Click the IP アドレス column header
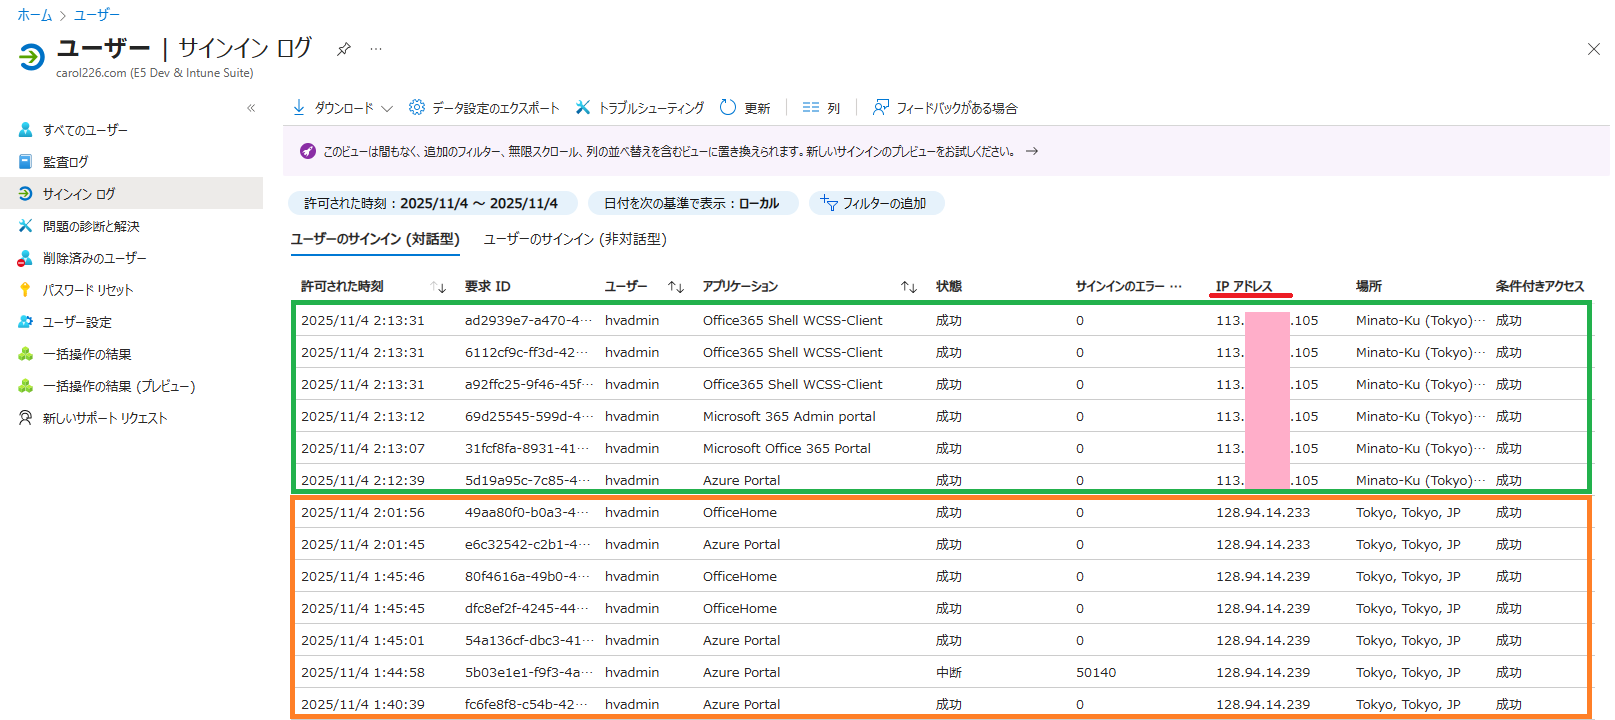This screenshot has height=720, width=1615. (x=1244, y=286)
